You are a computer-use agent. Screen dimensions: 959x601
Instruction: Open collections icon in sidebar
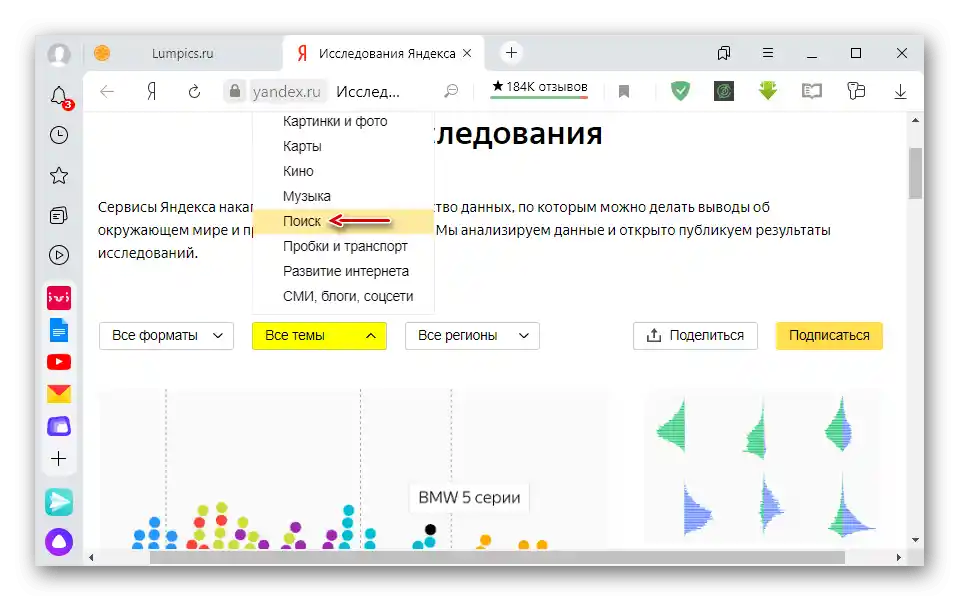click(x=59, y=215)
